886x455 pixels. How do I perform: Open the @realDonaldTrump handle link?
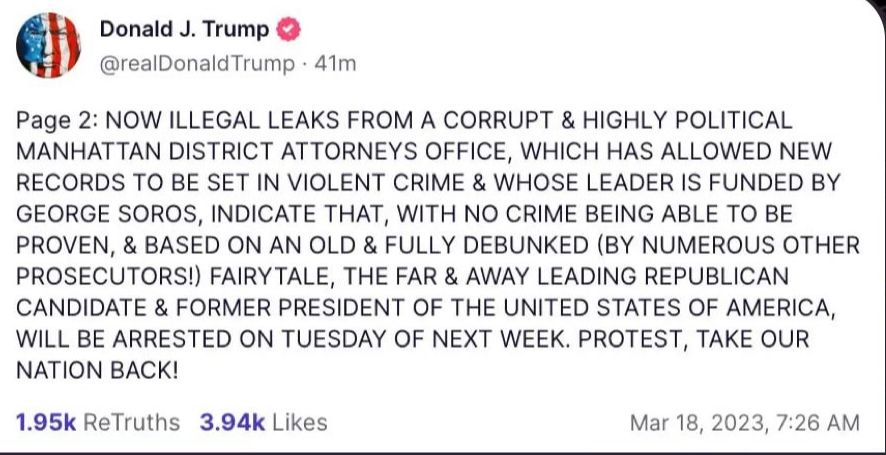click(197, 63)
